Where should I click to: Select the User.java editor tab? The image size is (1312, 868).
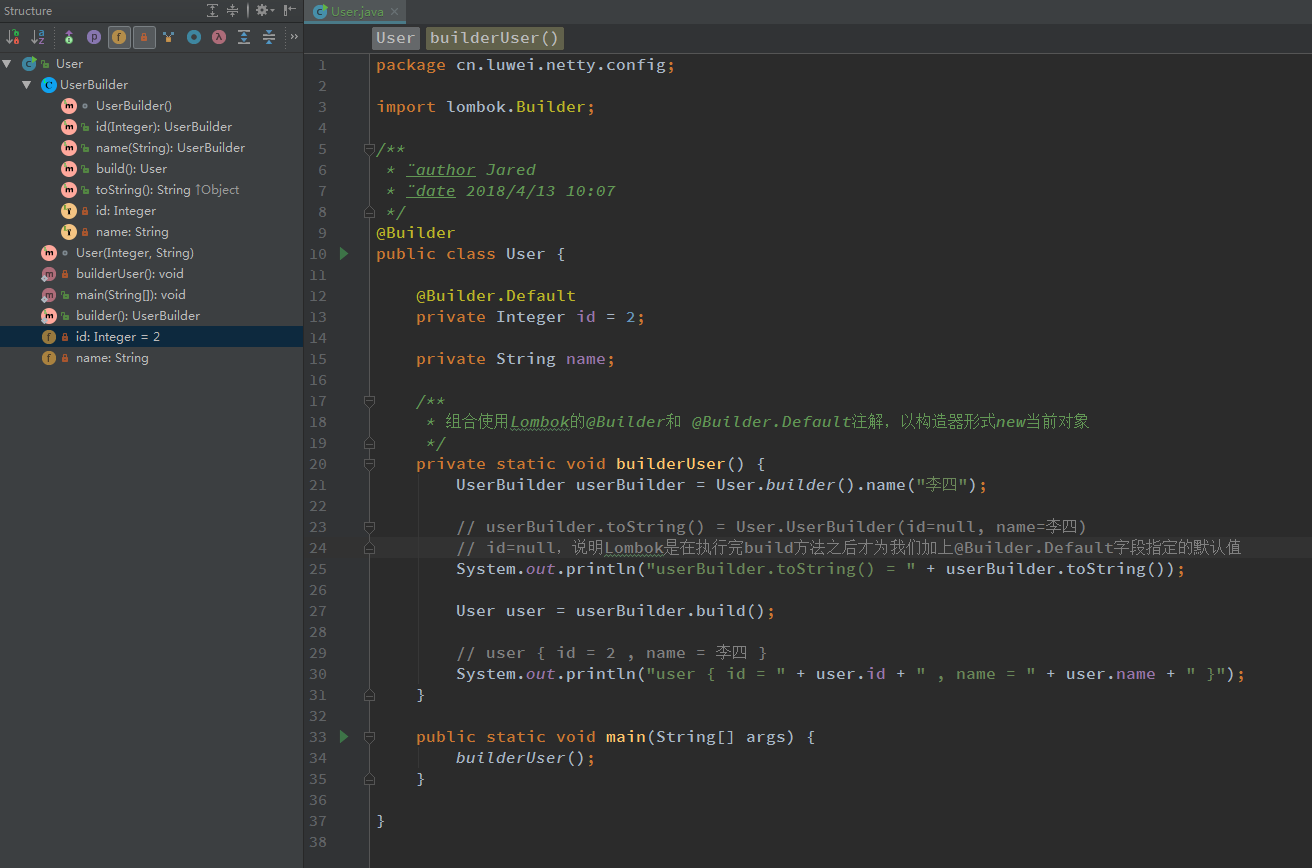pyautogui.click(x=357, y=12)
